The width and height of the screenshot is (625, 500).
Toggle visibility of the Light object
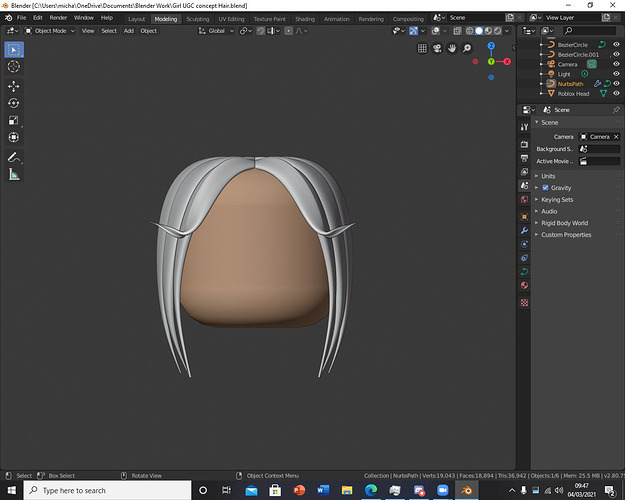[x=616, y=74]
